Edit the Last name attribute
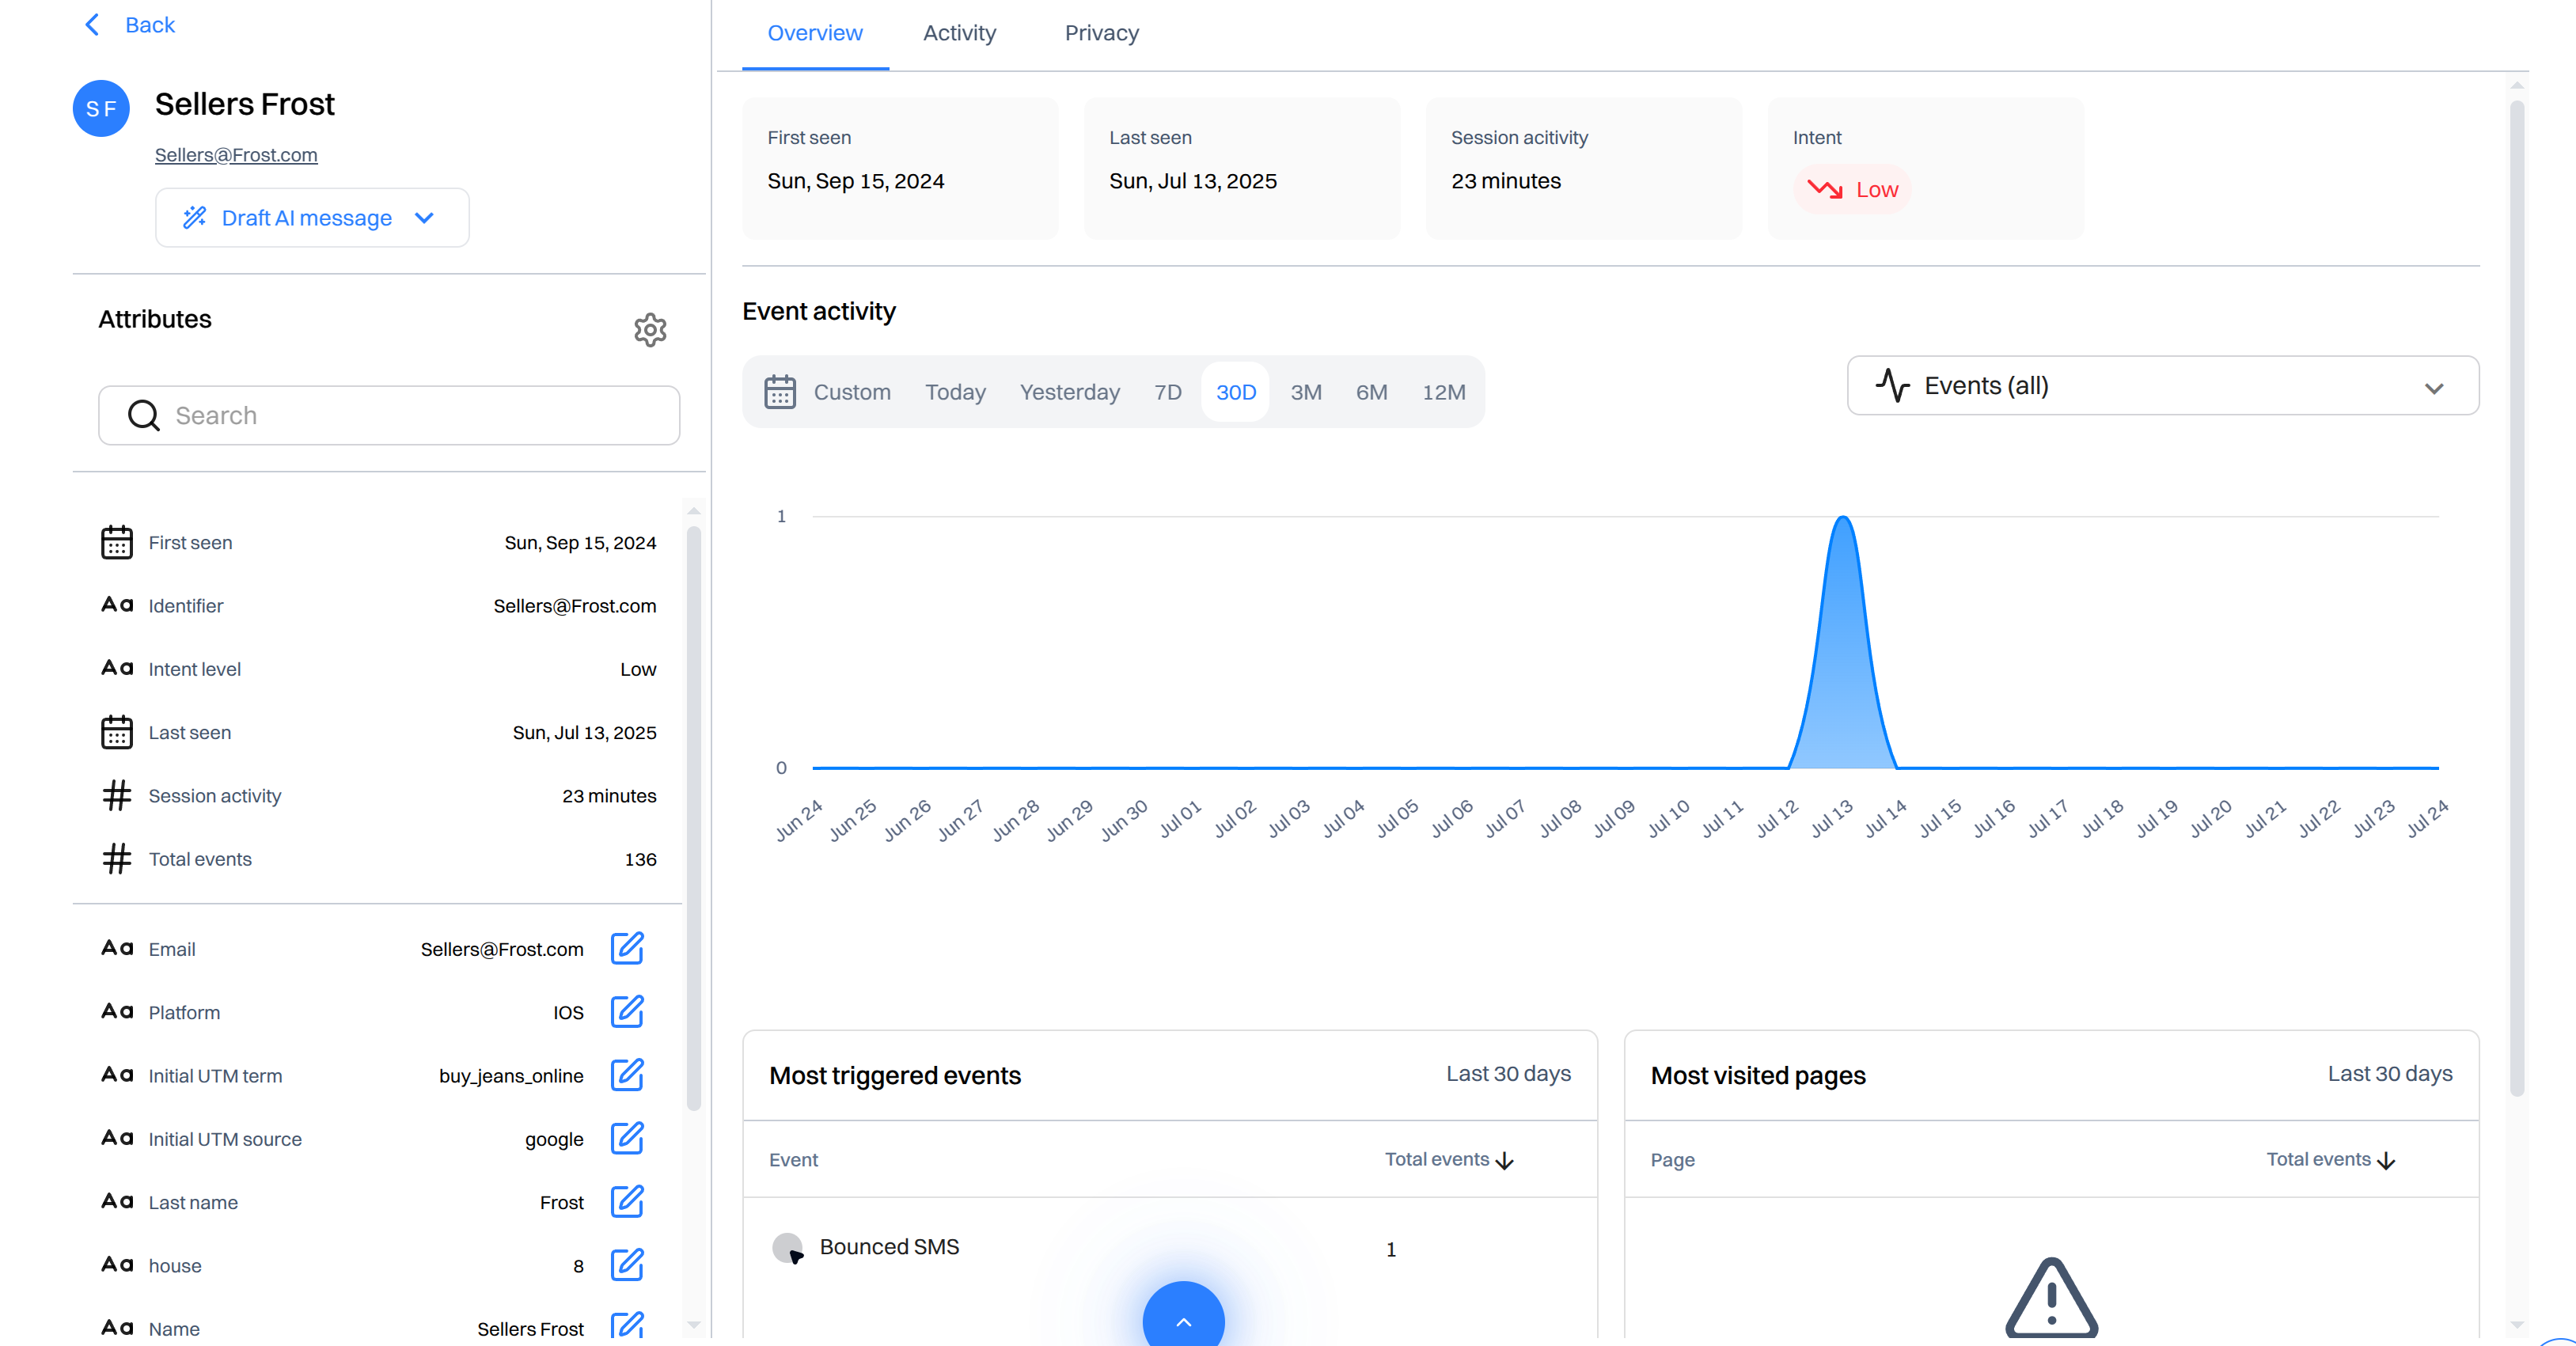Image resolution: width=2576 pixels, height=1346 pixels. [627, 1201]
